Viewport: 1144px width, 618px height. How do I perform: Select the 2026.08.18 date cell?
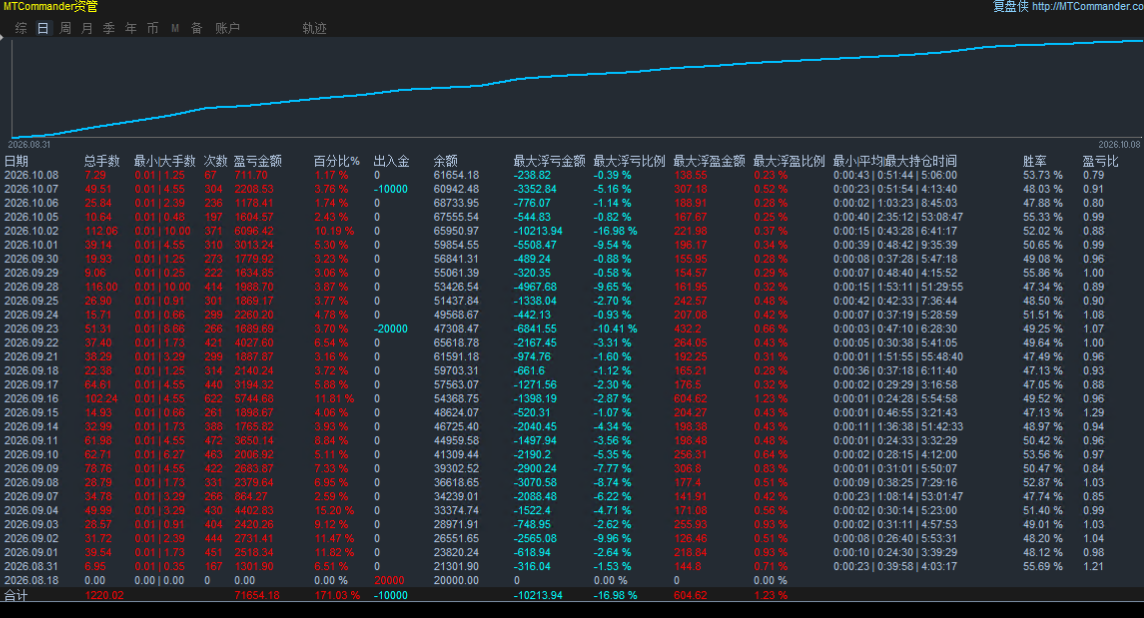pos(31,580)
